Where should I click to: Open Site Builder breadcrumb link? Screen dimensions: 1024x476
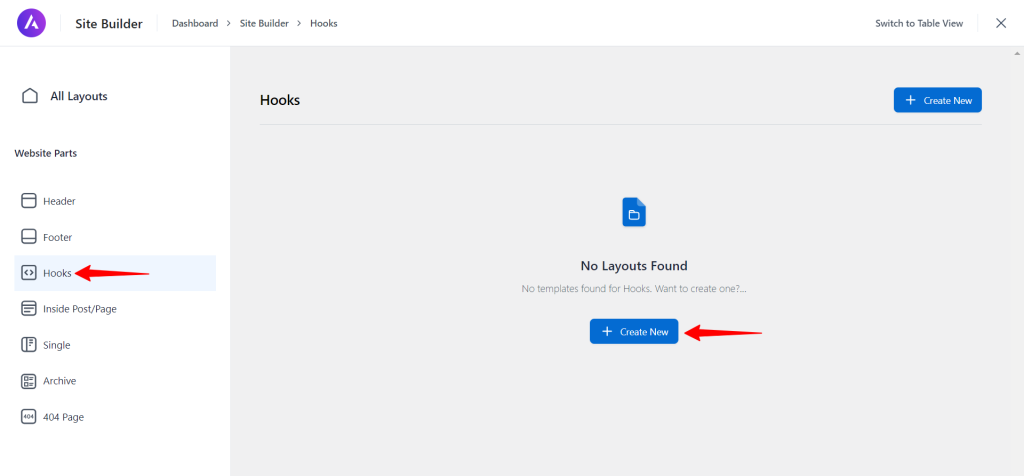[264, 24]
